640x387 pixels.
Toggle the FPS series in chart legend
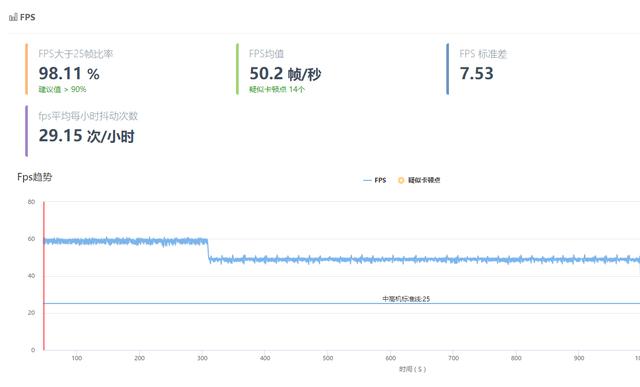pos(374,180)
